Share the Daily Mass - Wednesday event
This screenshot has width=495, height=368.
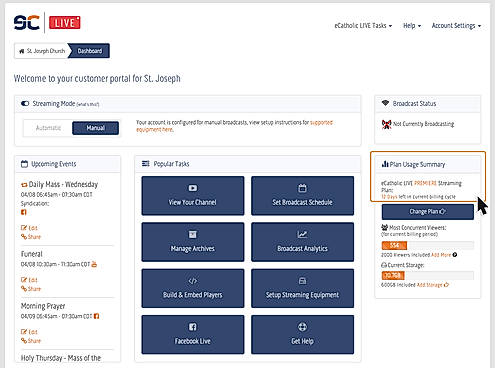[x=31, y=237]
